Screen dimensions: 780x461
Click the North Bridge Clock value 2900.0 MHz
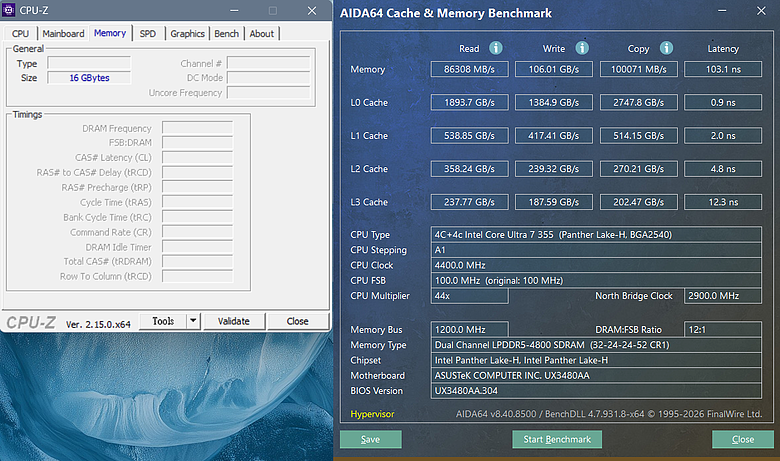723,296
